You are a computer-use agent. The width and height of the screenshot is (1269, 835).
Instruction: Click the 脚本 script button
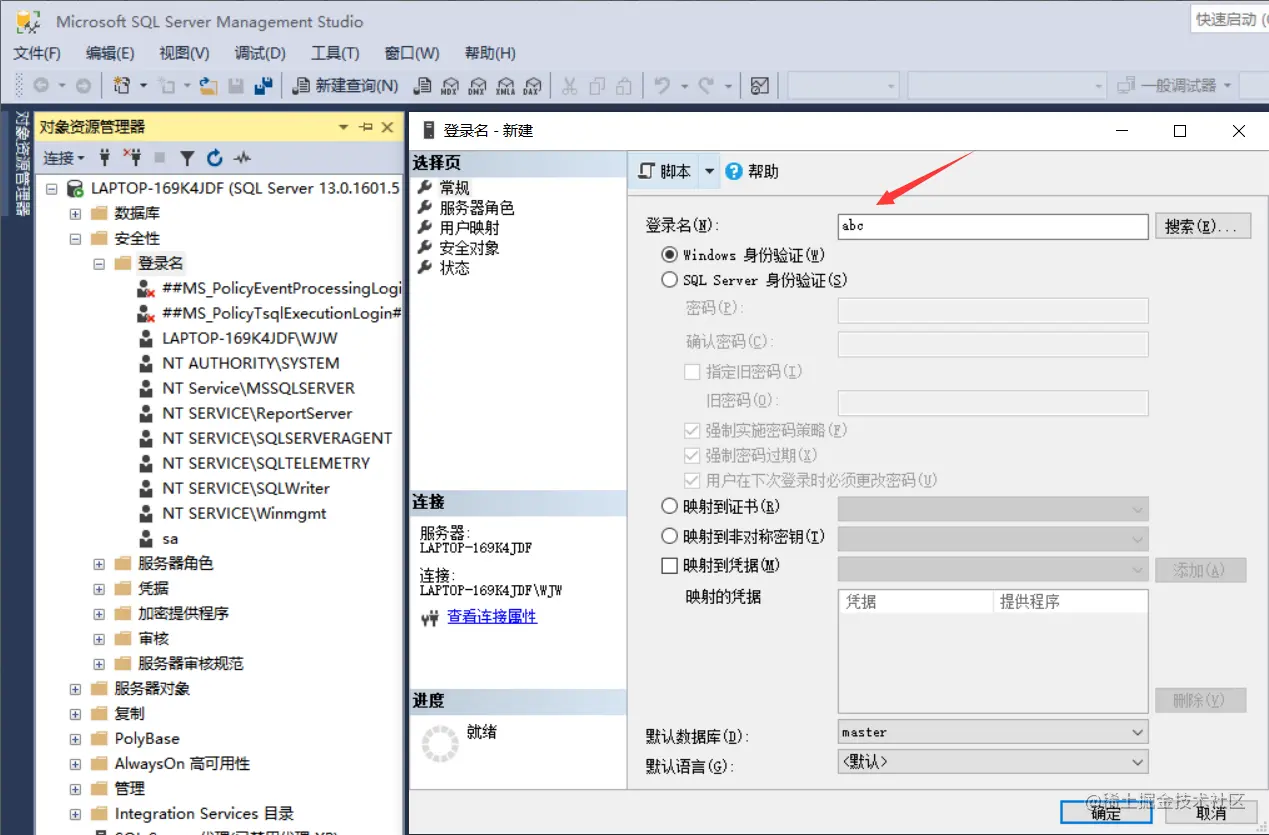tap(665, 171)
